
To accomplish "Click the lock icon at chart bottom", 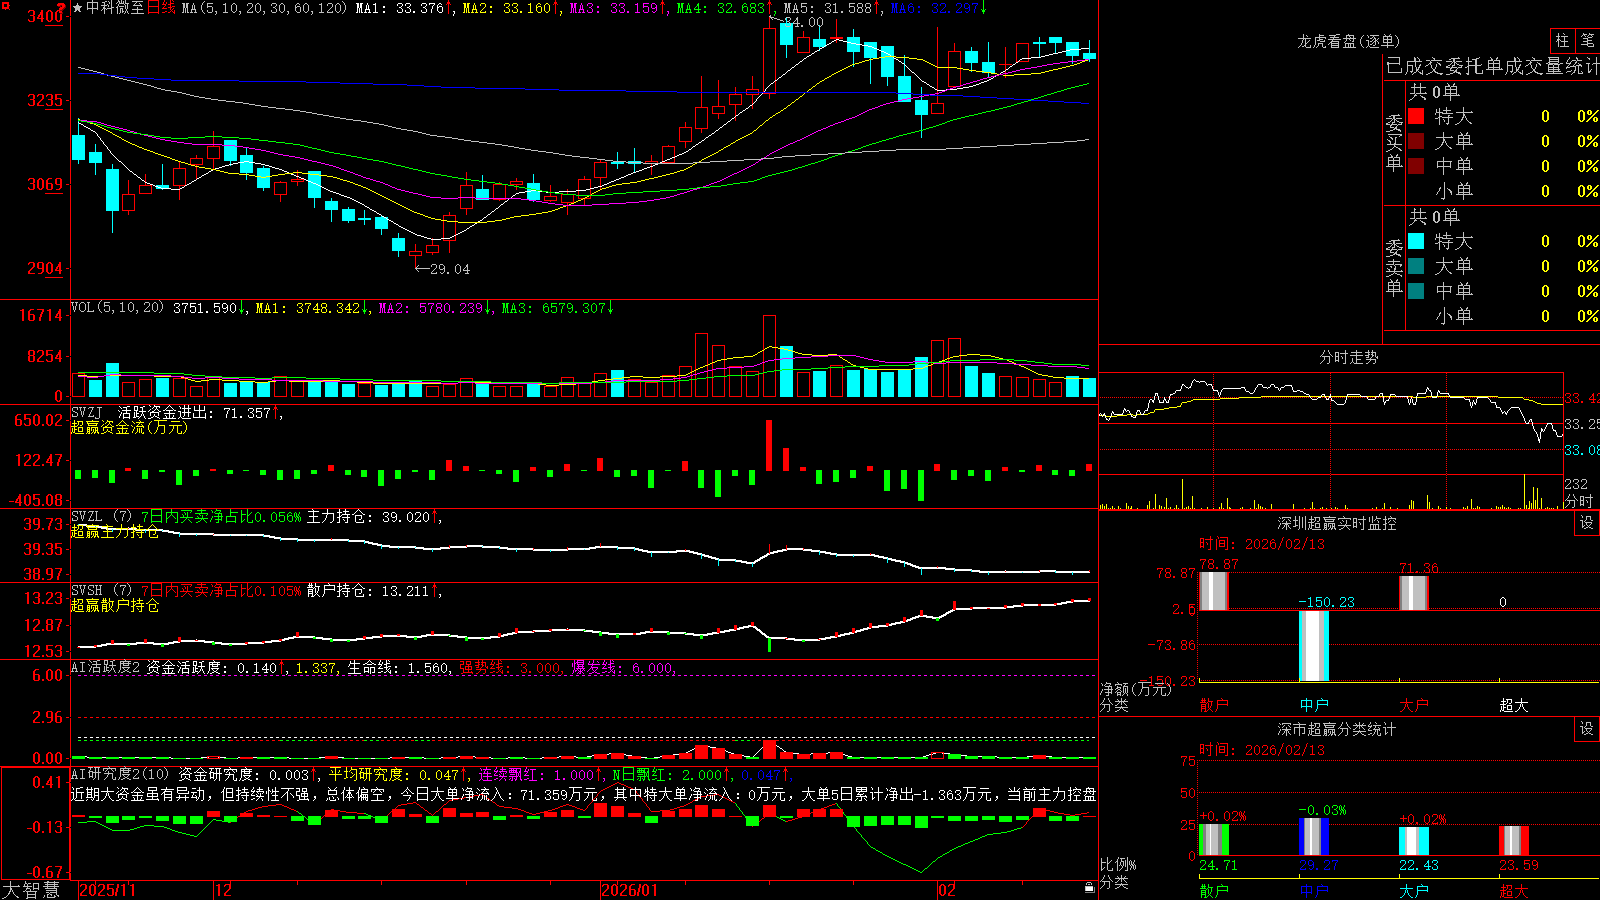I will tap(1090, 887).
